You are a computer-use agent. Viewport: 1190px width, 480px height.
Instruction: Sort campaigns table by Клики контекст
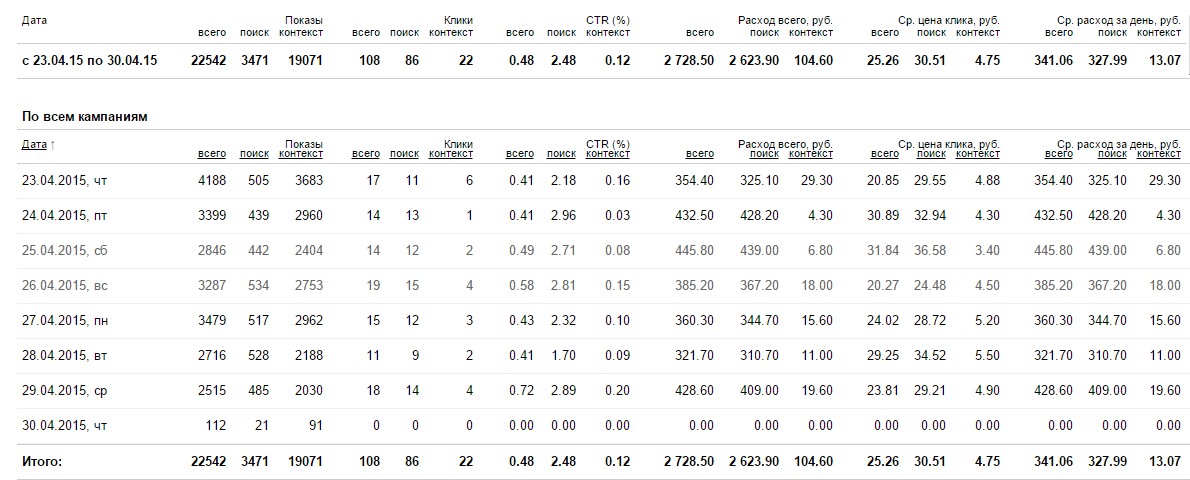click(451, 154)
